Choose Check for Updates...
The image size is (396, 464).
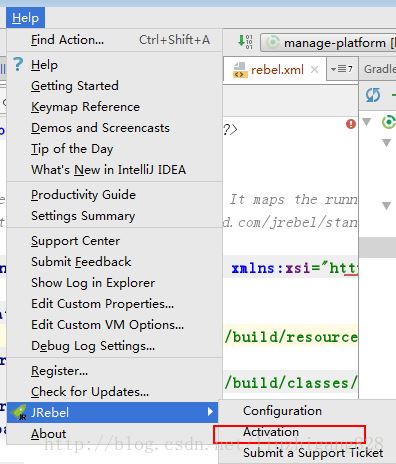tap(115, 392)
